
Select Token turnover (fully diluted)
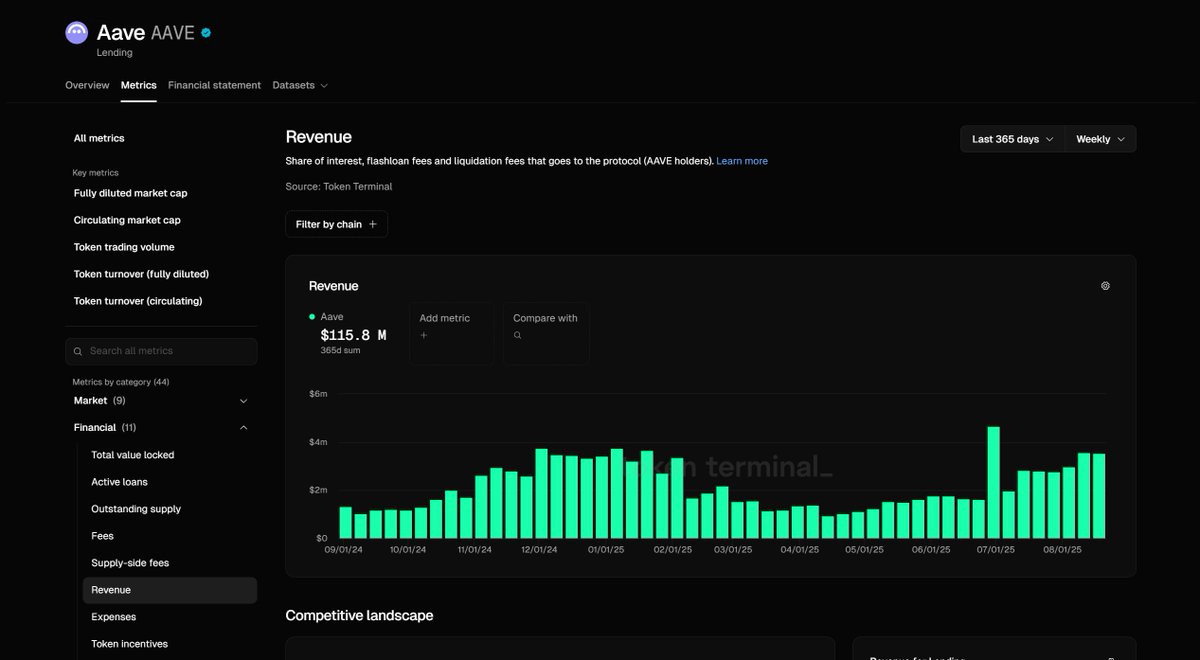tap(141, 274)
